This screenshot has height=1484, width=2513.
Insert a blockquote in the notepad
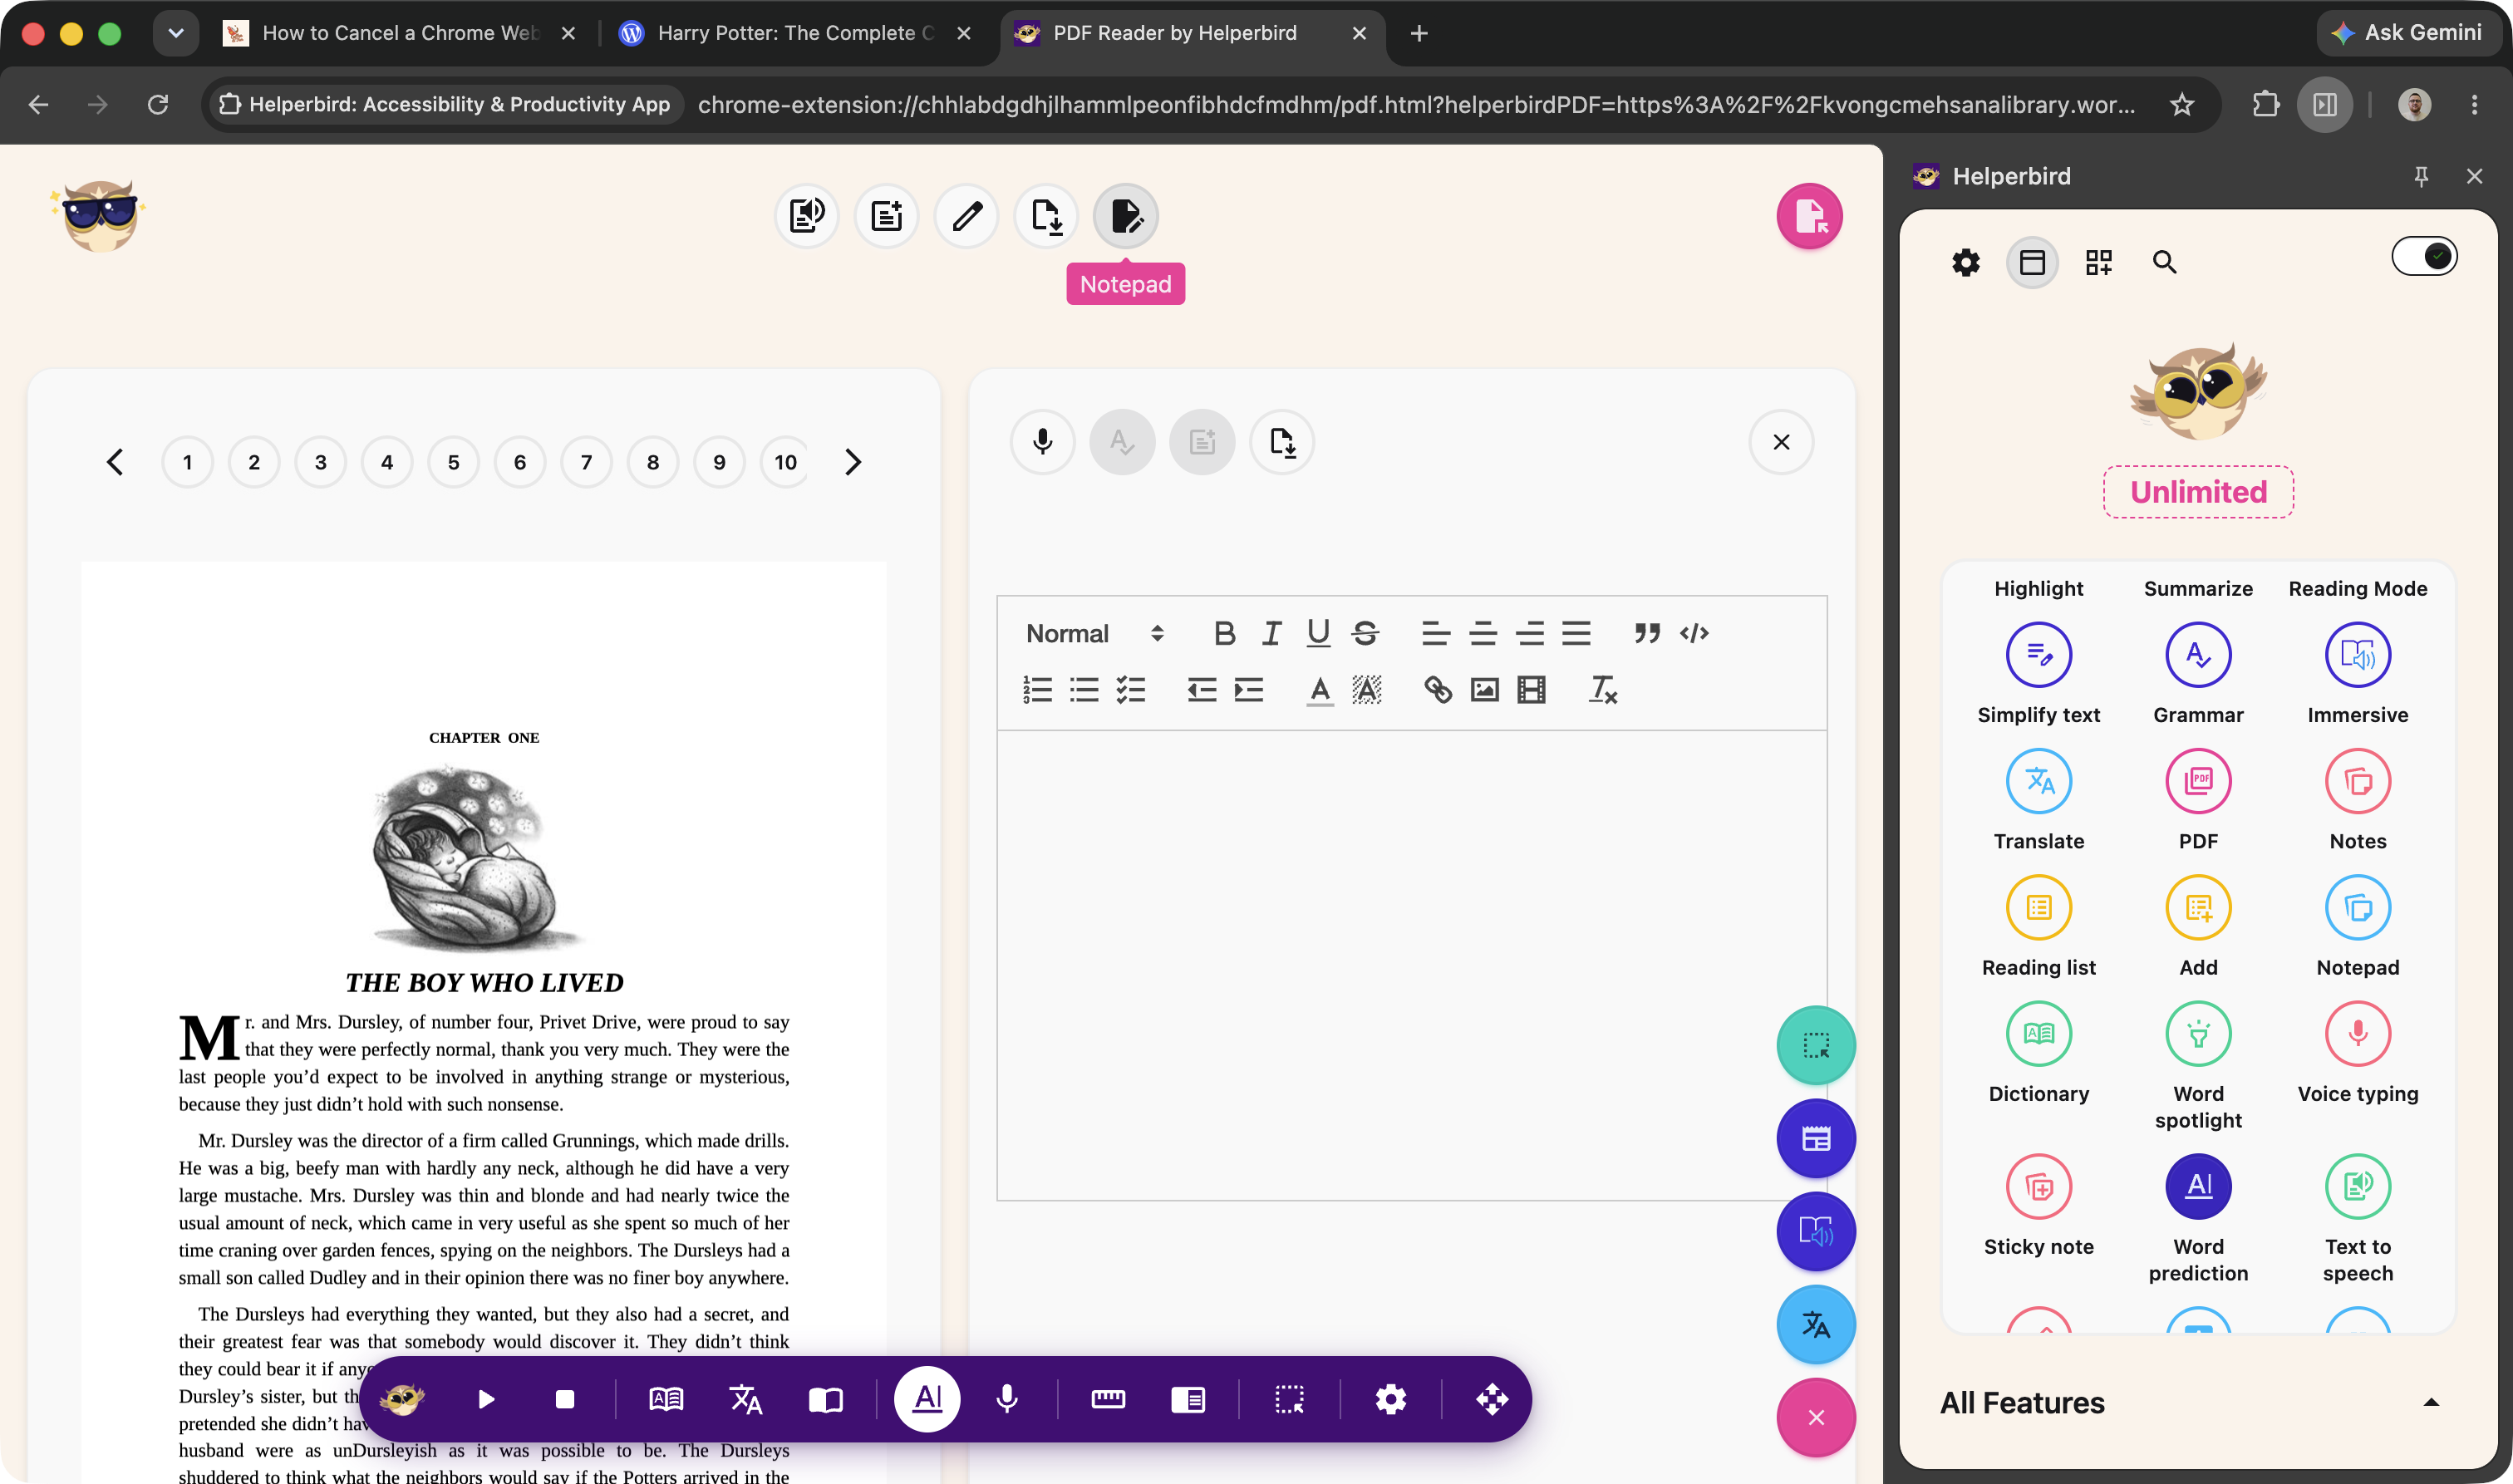(1647, 633)
